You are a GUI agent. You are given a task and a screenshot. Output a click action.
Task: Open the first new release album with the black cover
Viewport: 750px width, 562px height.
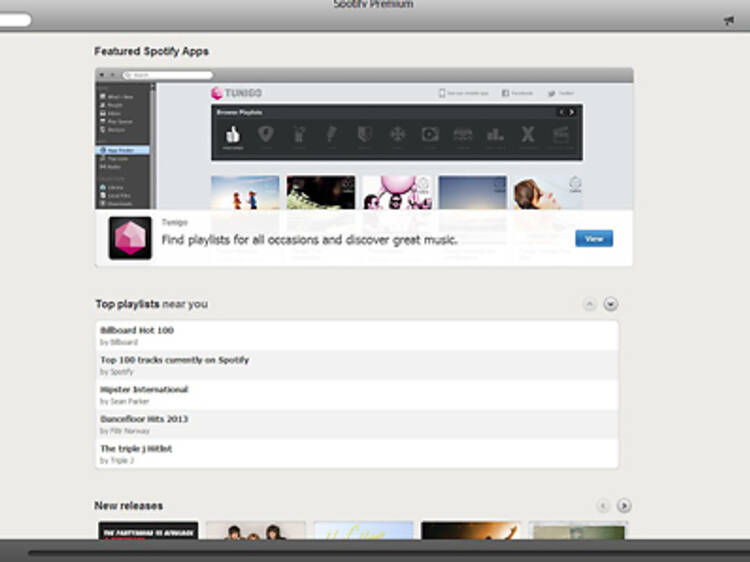coord(148,530)
